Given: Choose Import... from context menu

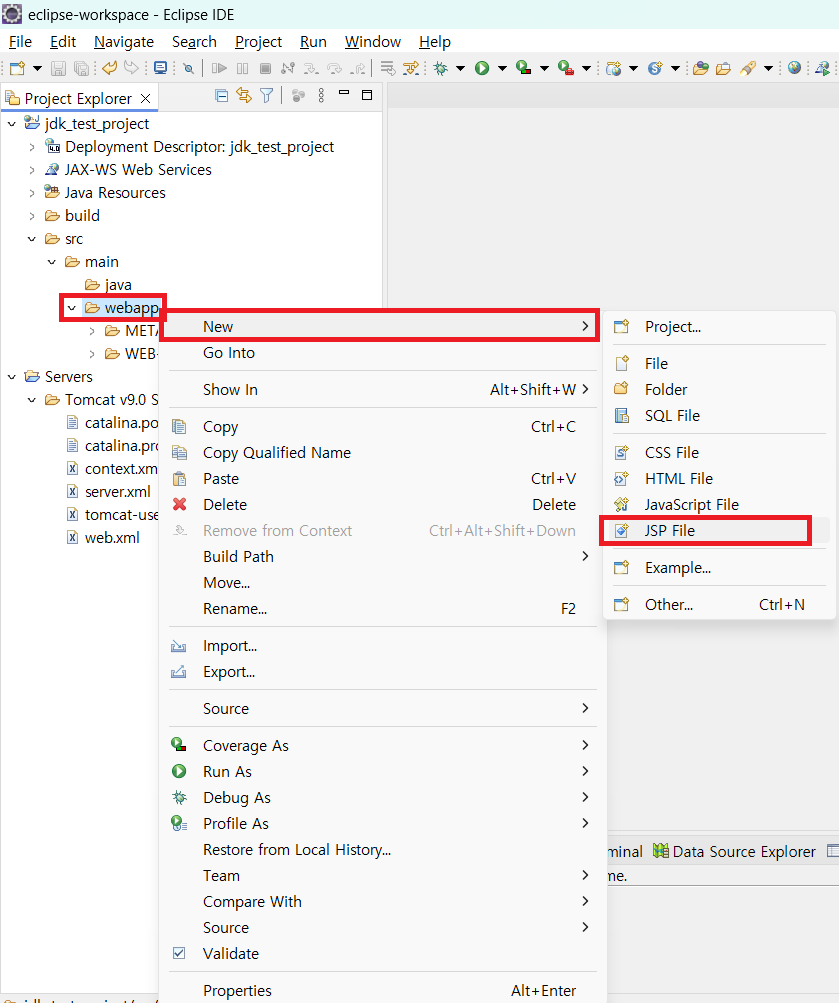Looking at the screenshot, I should (x=382, y=646).
